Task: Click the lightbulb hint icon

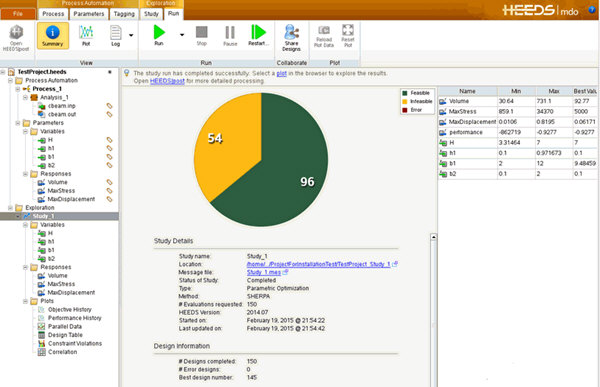Action: pyautogui.click(x=127, y=73)
